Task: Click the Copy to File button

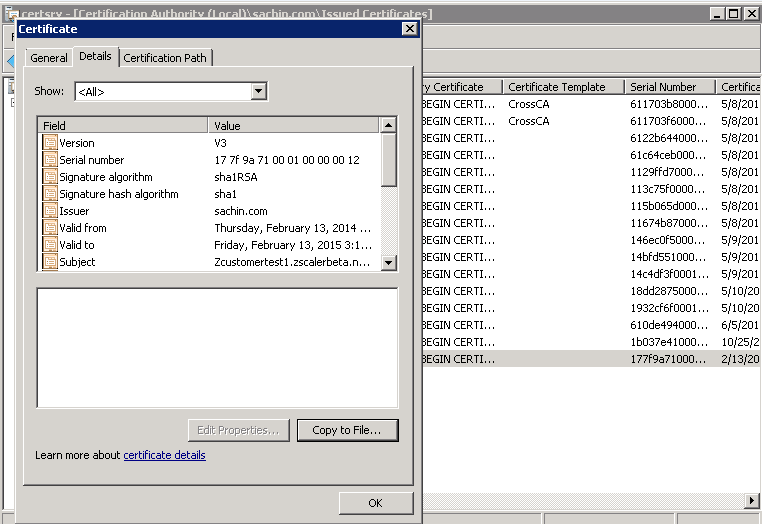Action: pyautogui.click(x=347, y=430)
